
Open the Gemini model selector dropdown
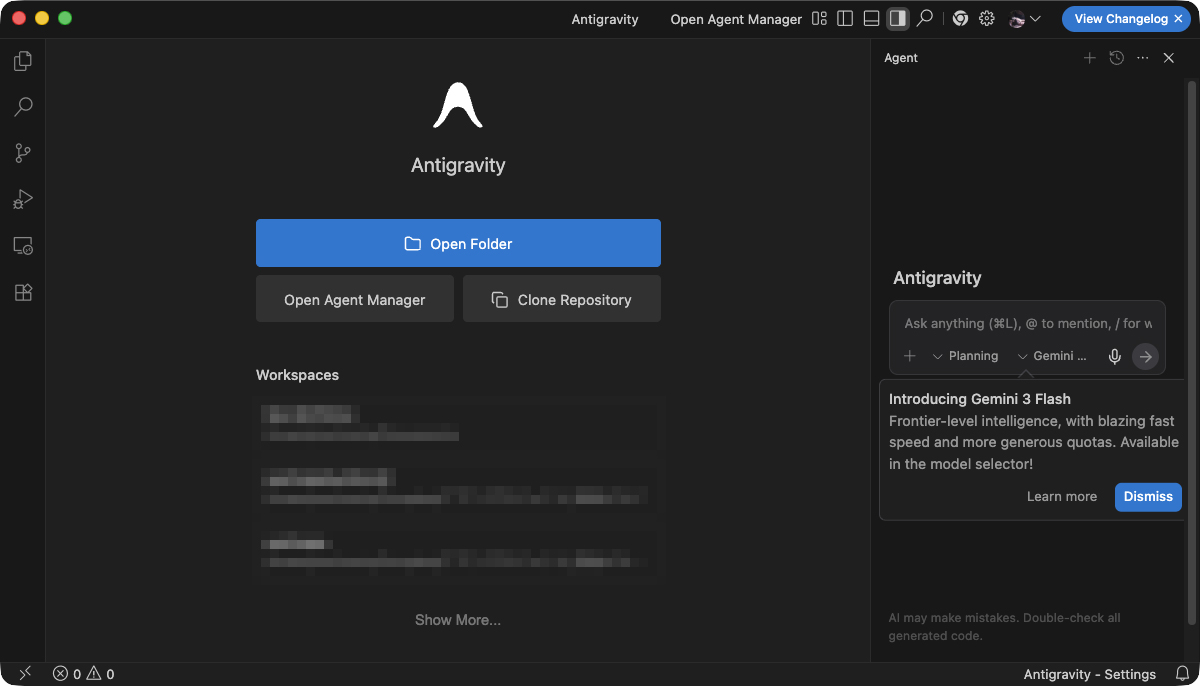(x=1051, y=356)
